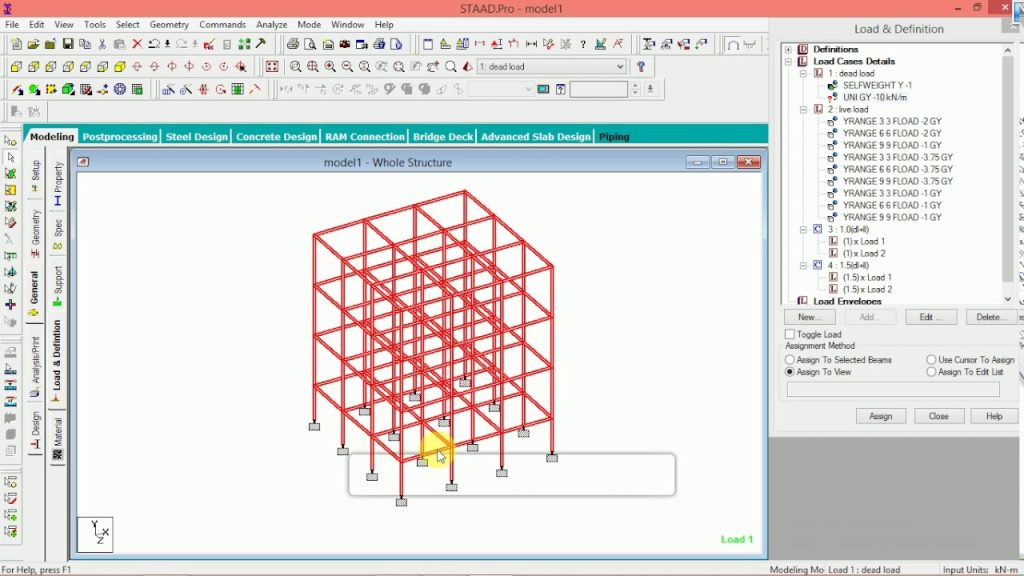Image resolution: width=1024 pixels, height=576 pixels.
Task: Select the SELFWEIGHT Y -1 load item
Action: [x=877, y=86]
